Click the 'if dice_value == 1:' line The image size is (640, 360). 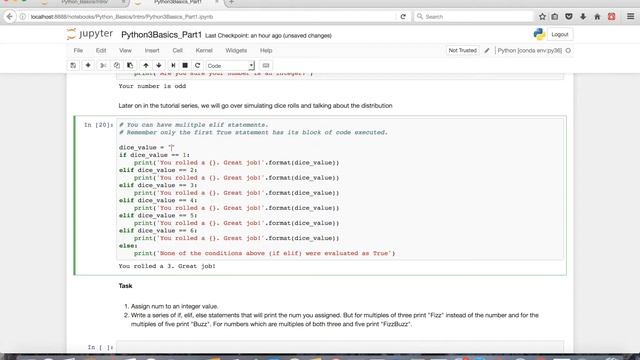tap(154, 155)
